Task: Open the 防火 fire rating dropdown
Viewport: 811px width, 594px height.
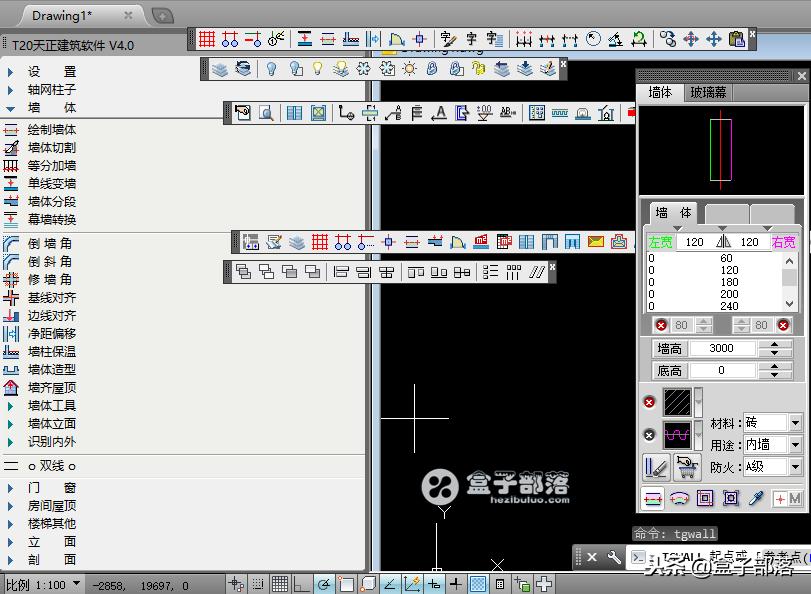Action: point(795,467)
